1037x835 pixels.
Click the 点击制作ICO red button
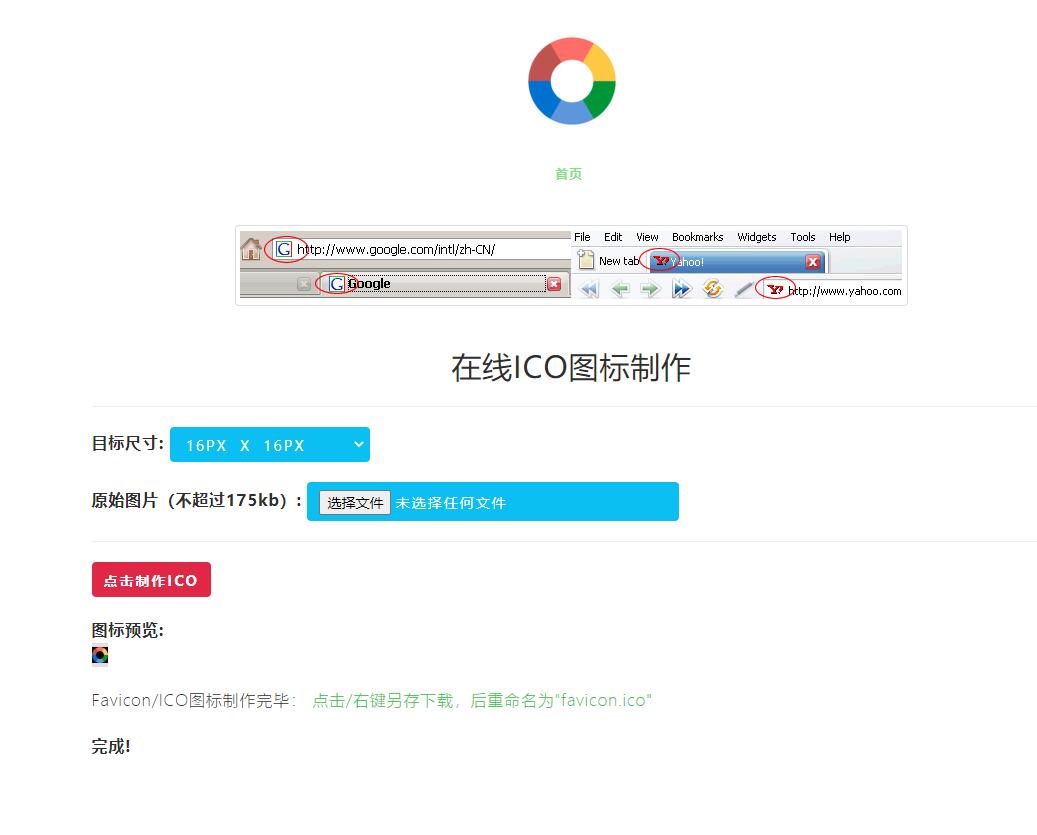tap(151, 579)
